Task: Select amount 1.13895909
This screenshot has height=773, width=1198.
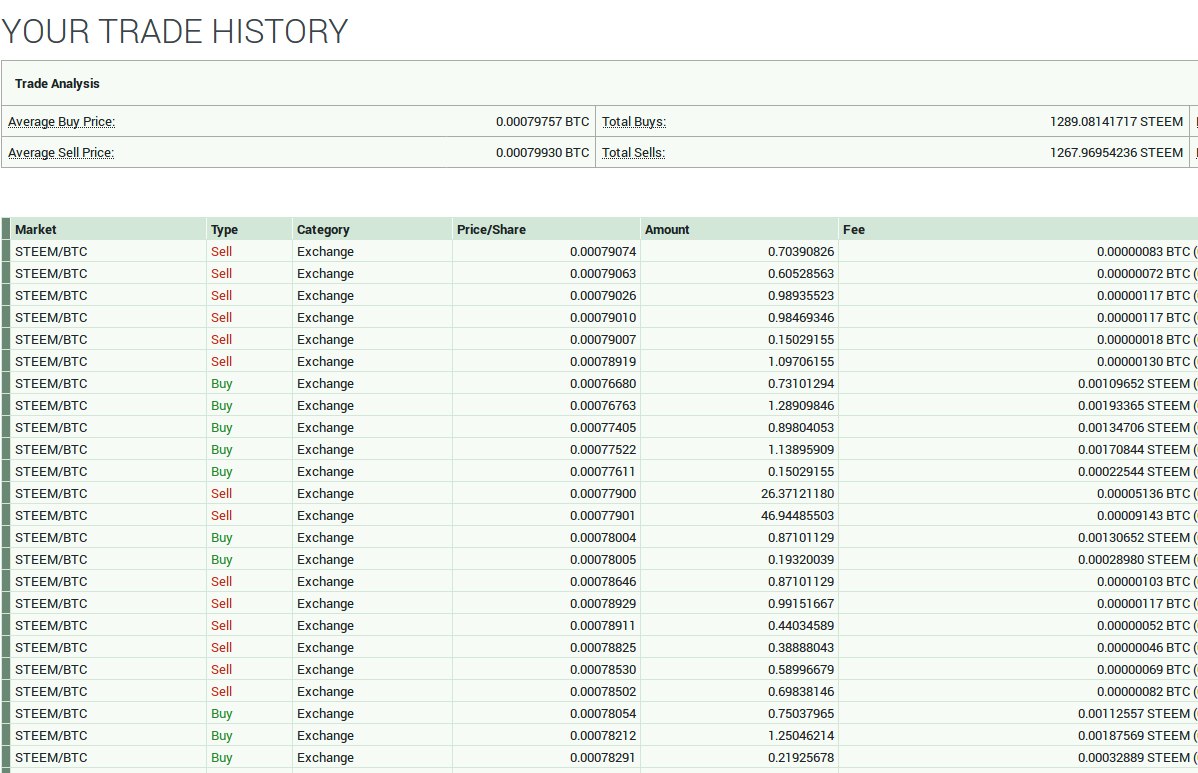Action: pos(801,450)
